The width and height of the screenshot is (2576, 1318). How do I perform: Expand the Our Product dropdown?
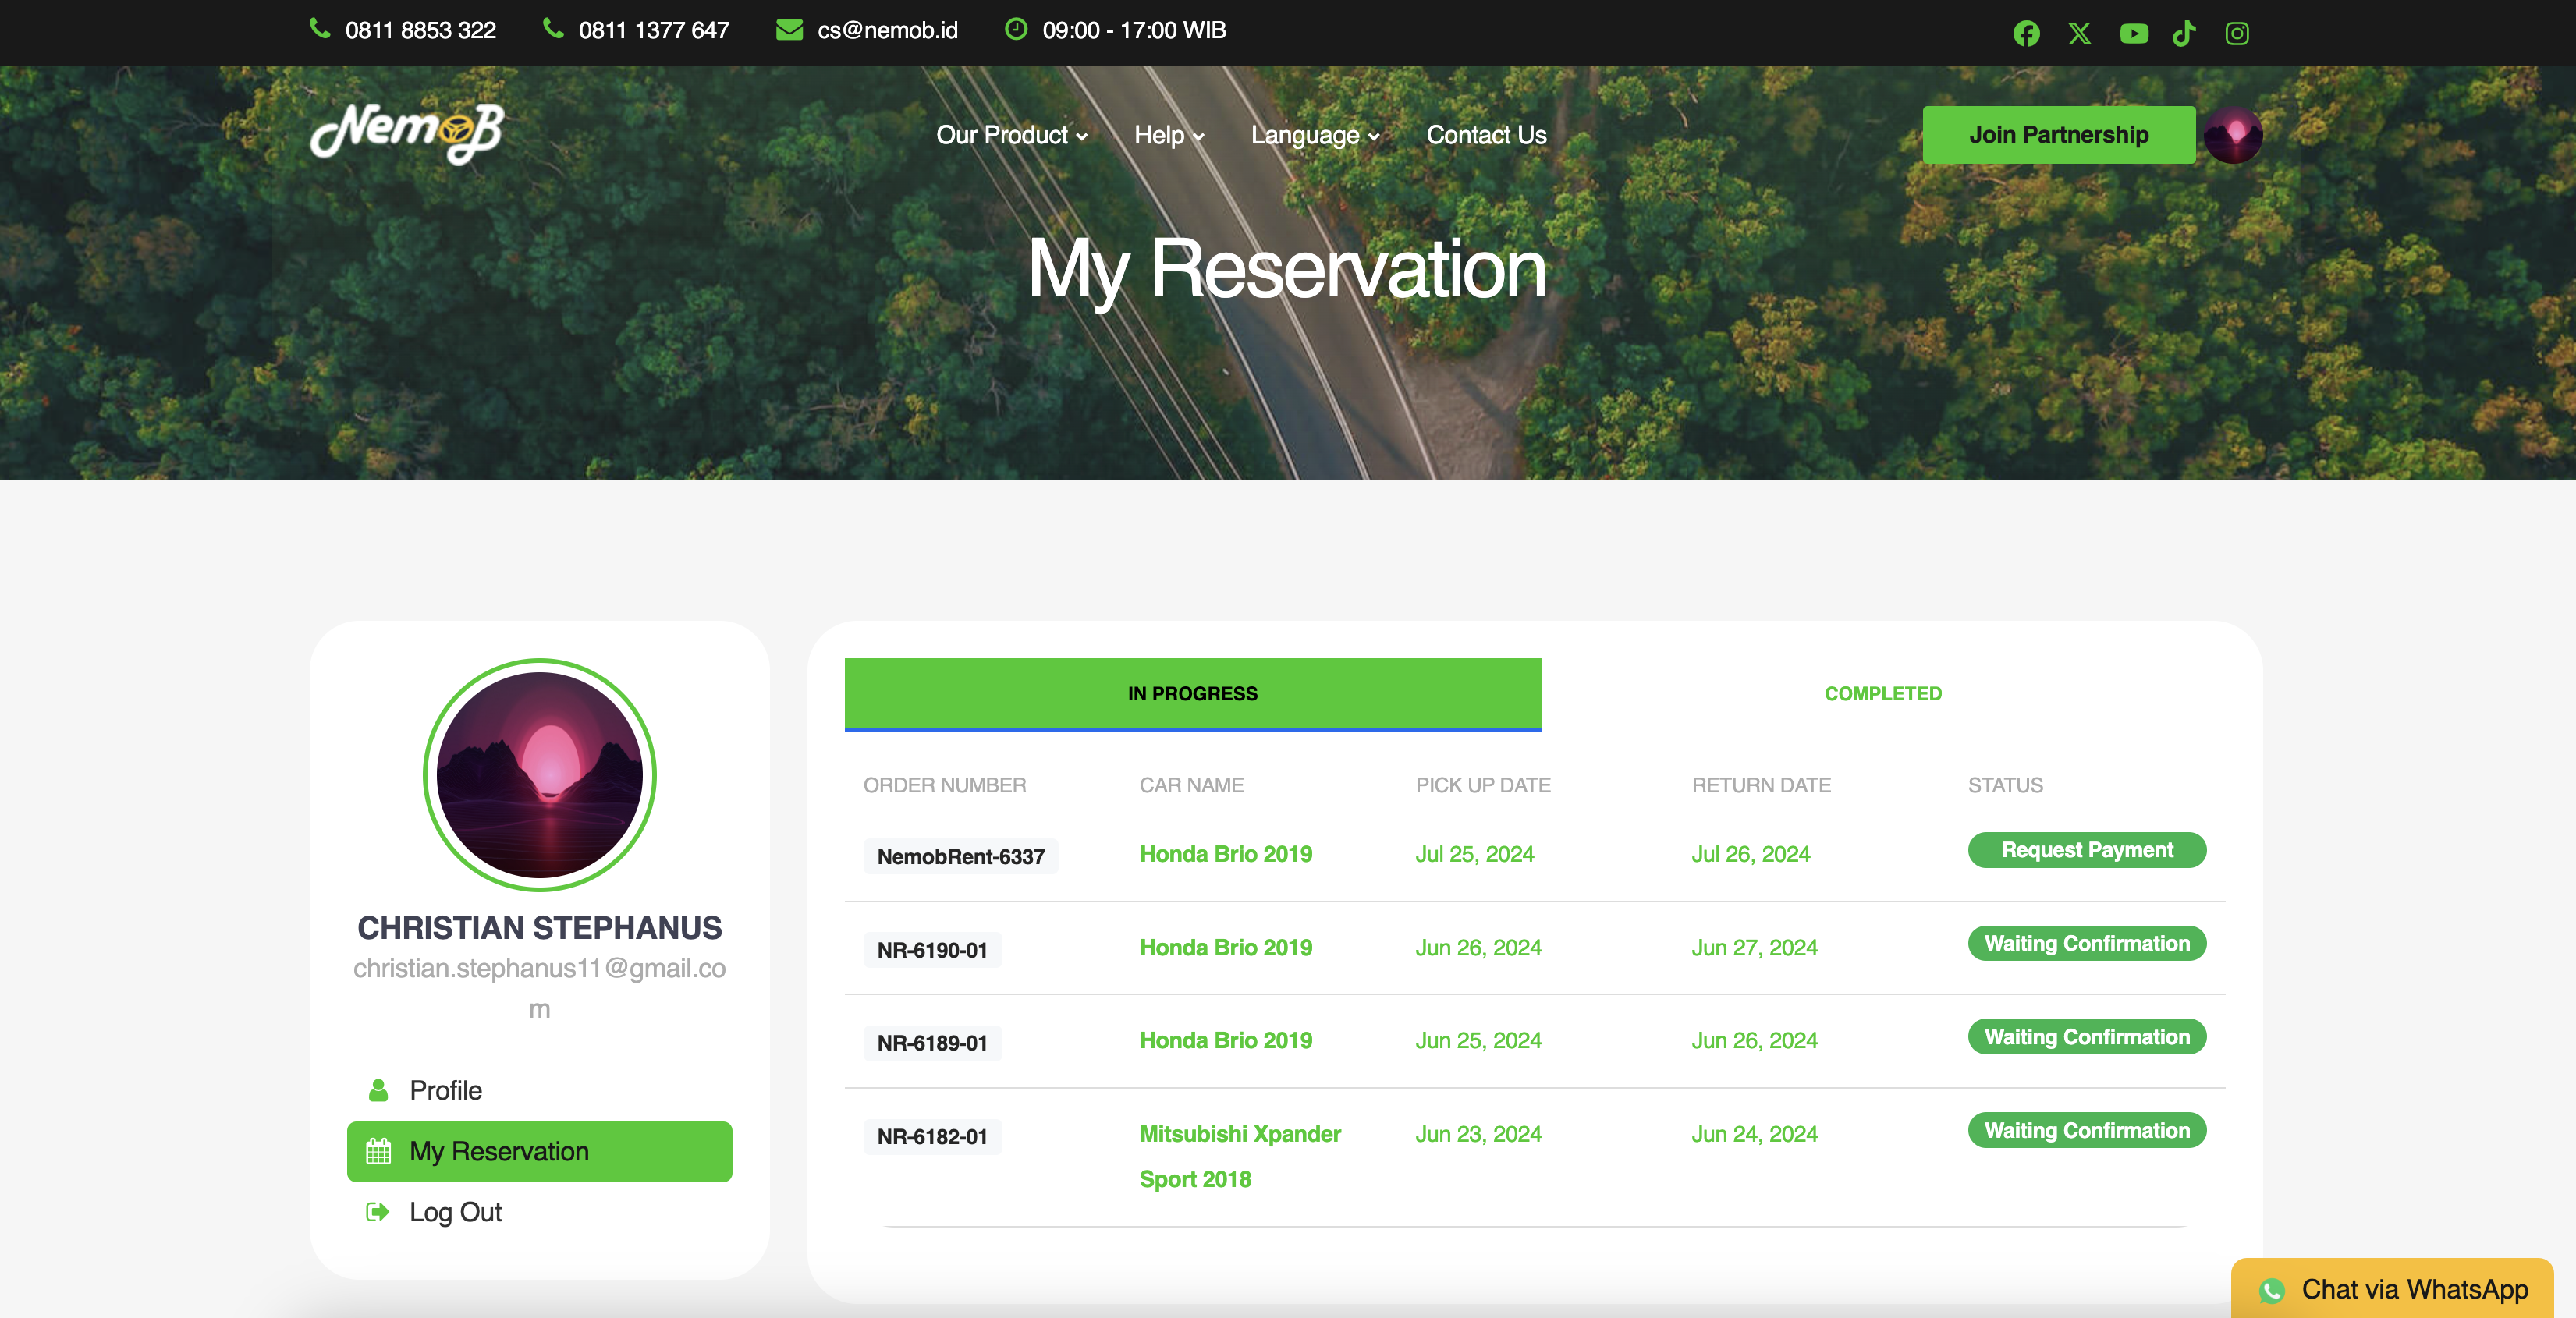1011,135
